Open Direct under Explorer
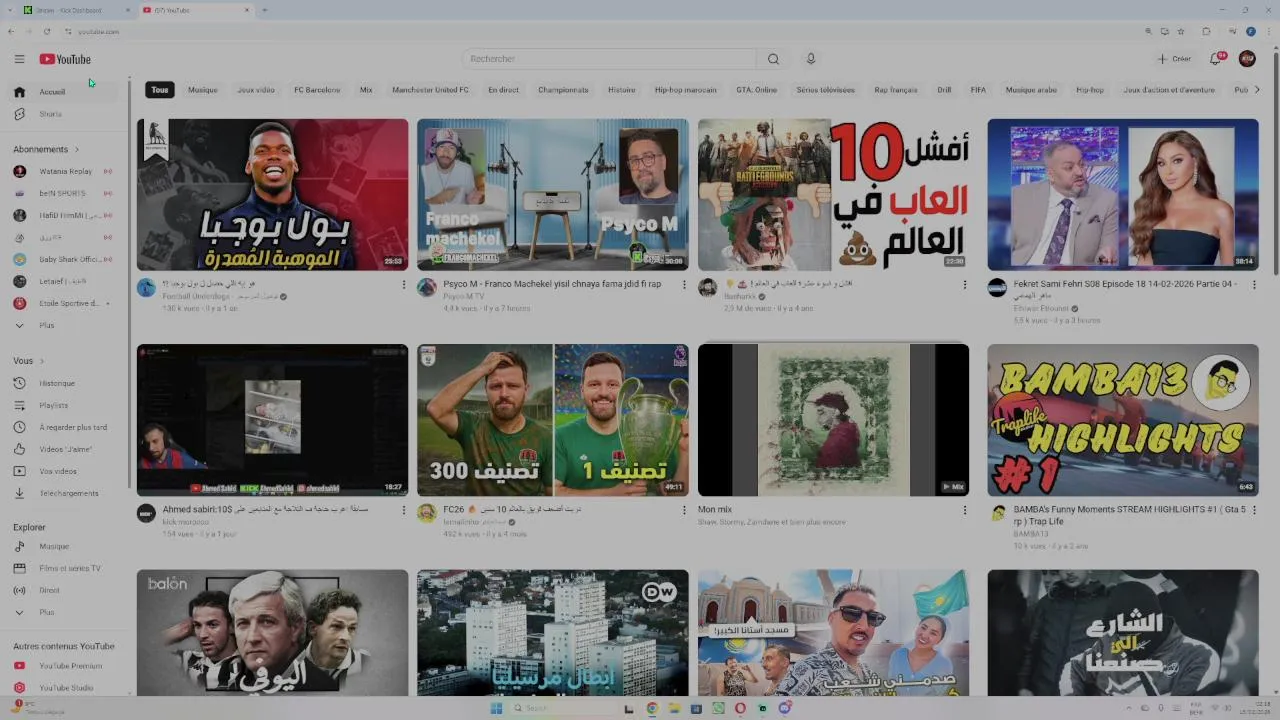1280x720 pixels. pyautogui.click(x=65, y=590)
